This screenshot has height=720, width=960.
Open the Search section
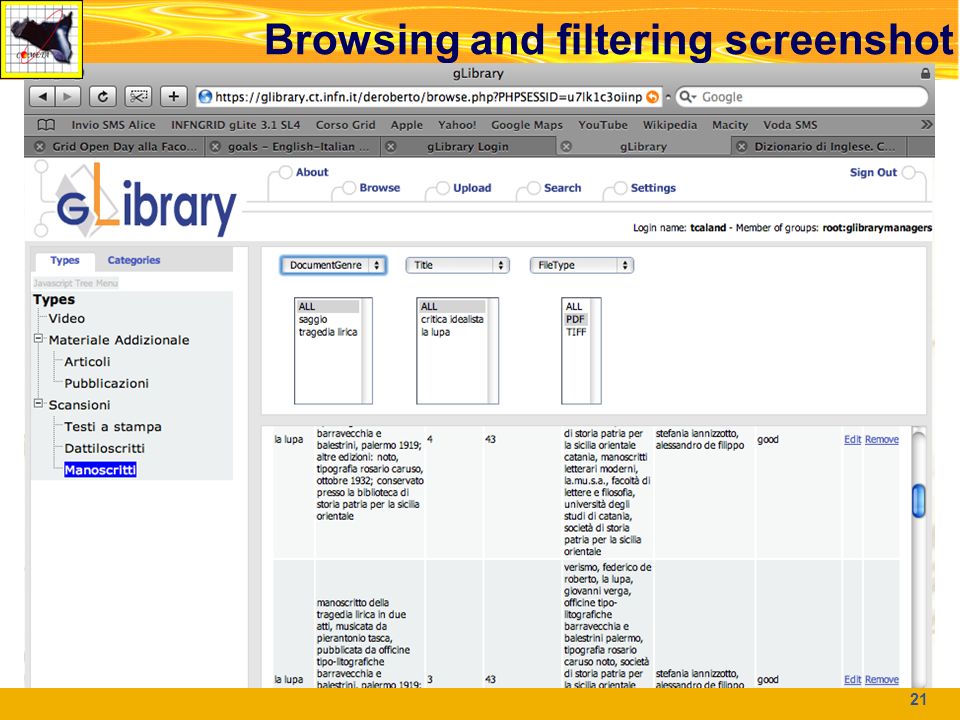tap(563, 188)
